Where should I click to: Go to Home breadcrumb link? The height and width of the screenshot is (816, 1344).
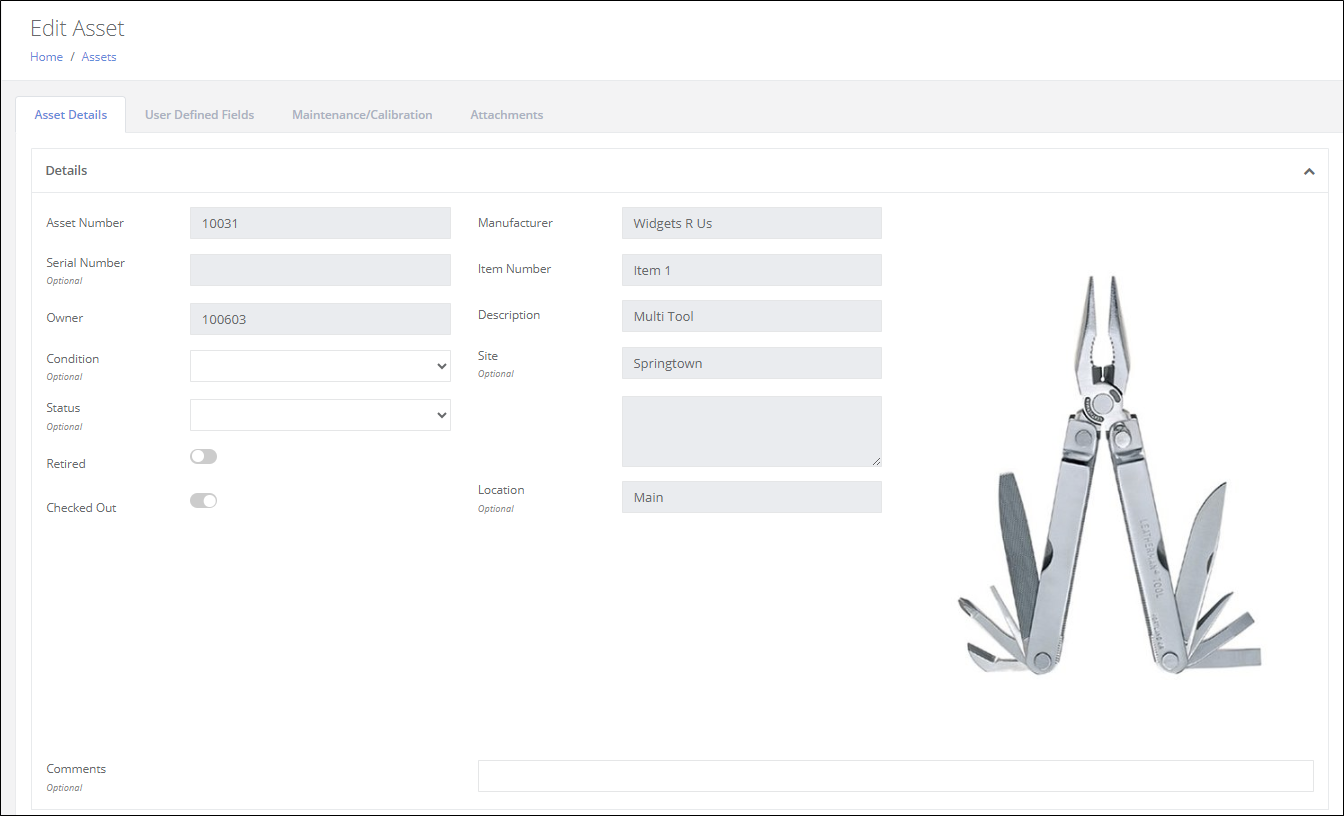click(46, 57)
